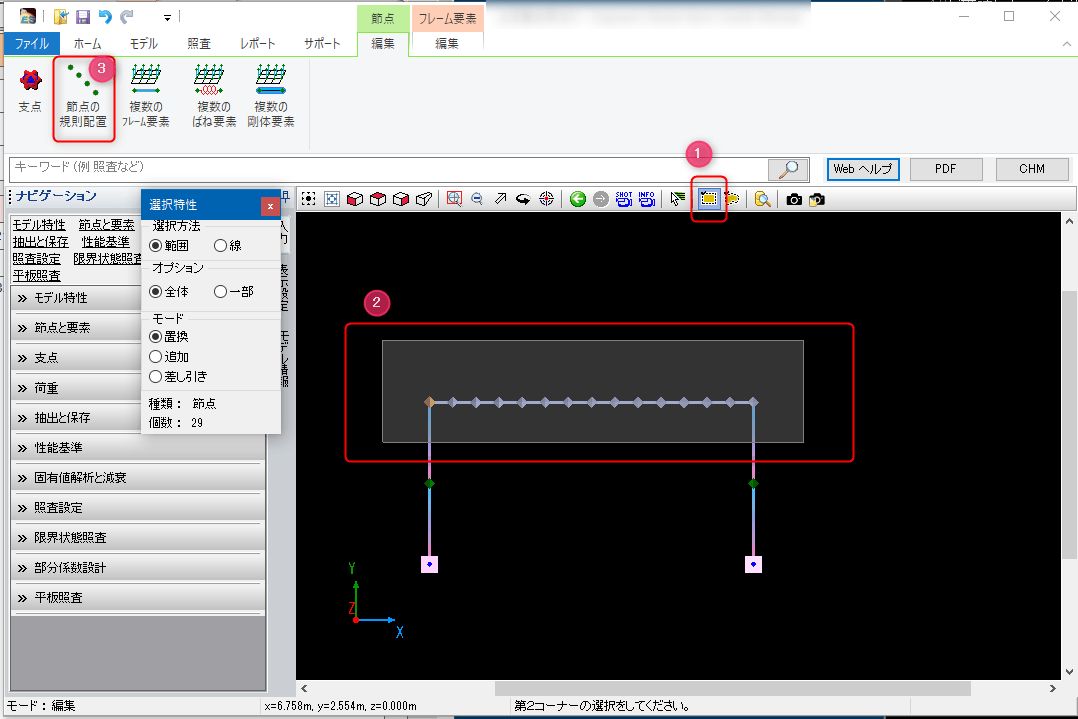Screen dimensions: 1078x719
Task: Click the zoom out magnifier icon
Action: 477,199
